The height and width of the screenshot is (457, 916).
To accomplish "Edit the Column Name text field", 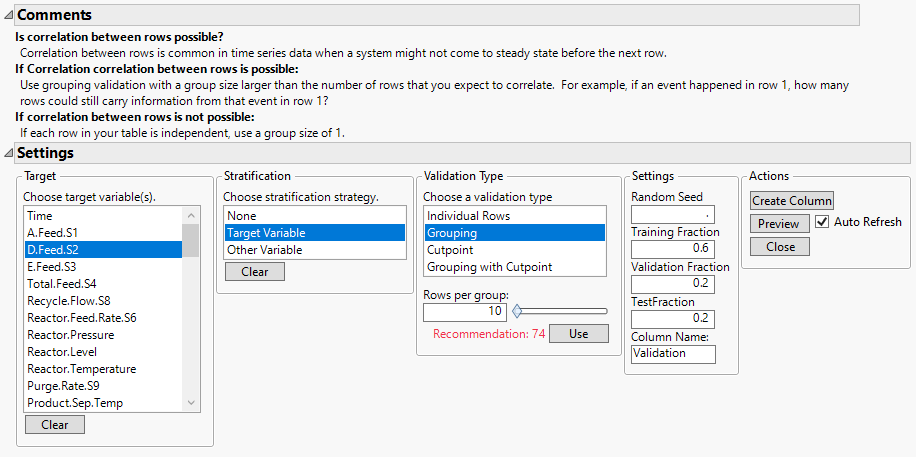I will click(673, 353).
